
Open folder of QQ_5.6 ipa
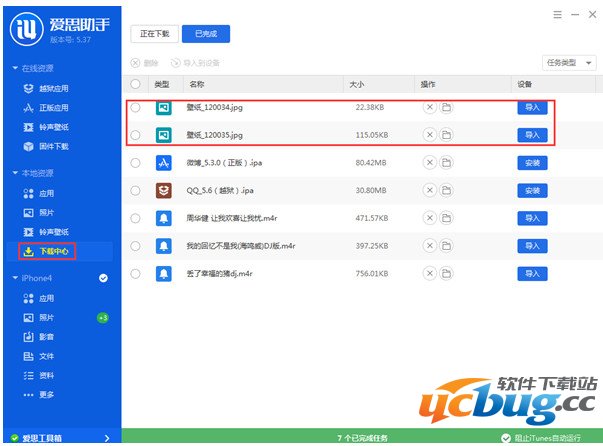pos(446,190)
